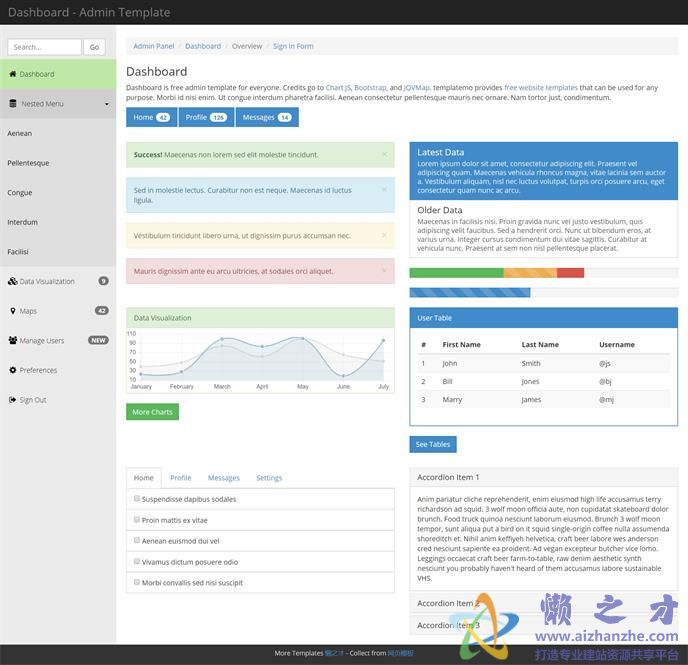
Task: Click the Data Visualization sidebar icon
Action: pyautogui.click(x=13, y=282)
